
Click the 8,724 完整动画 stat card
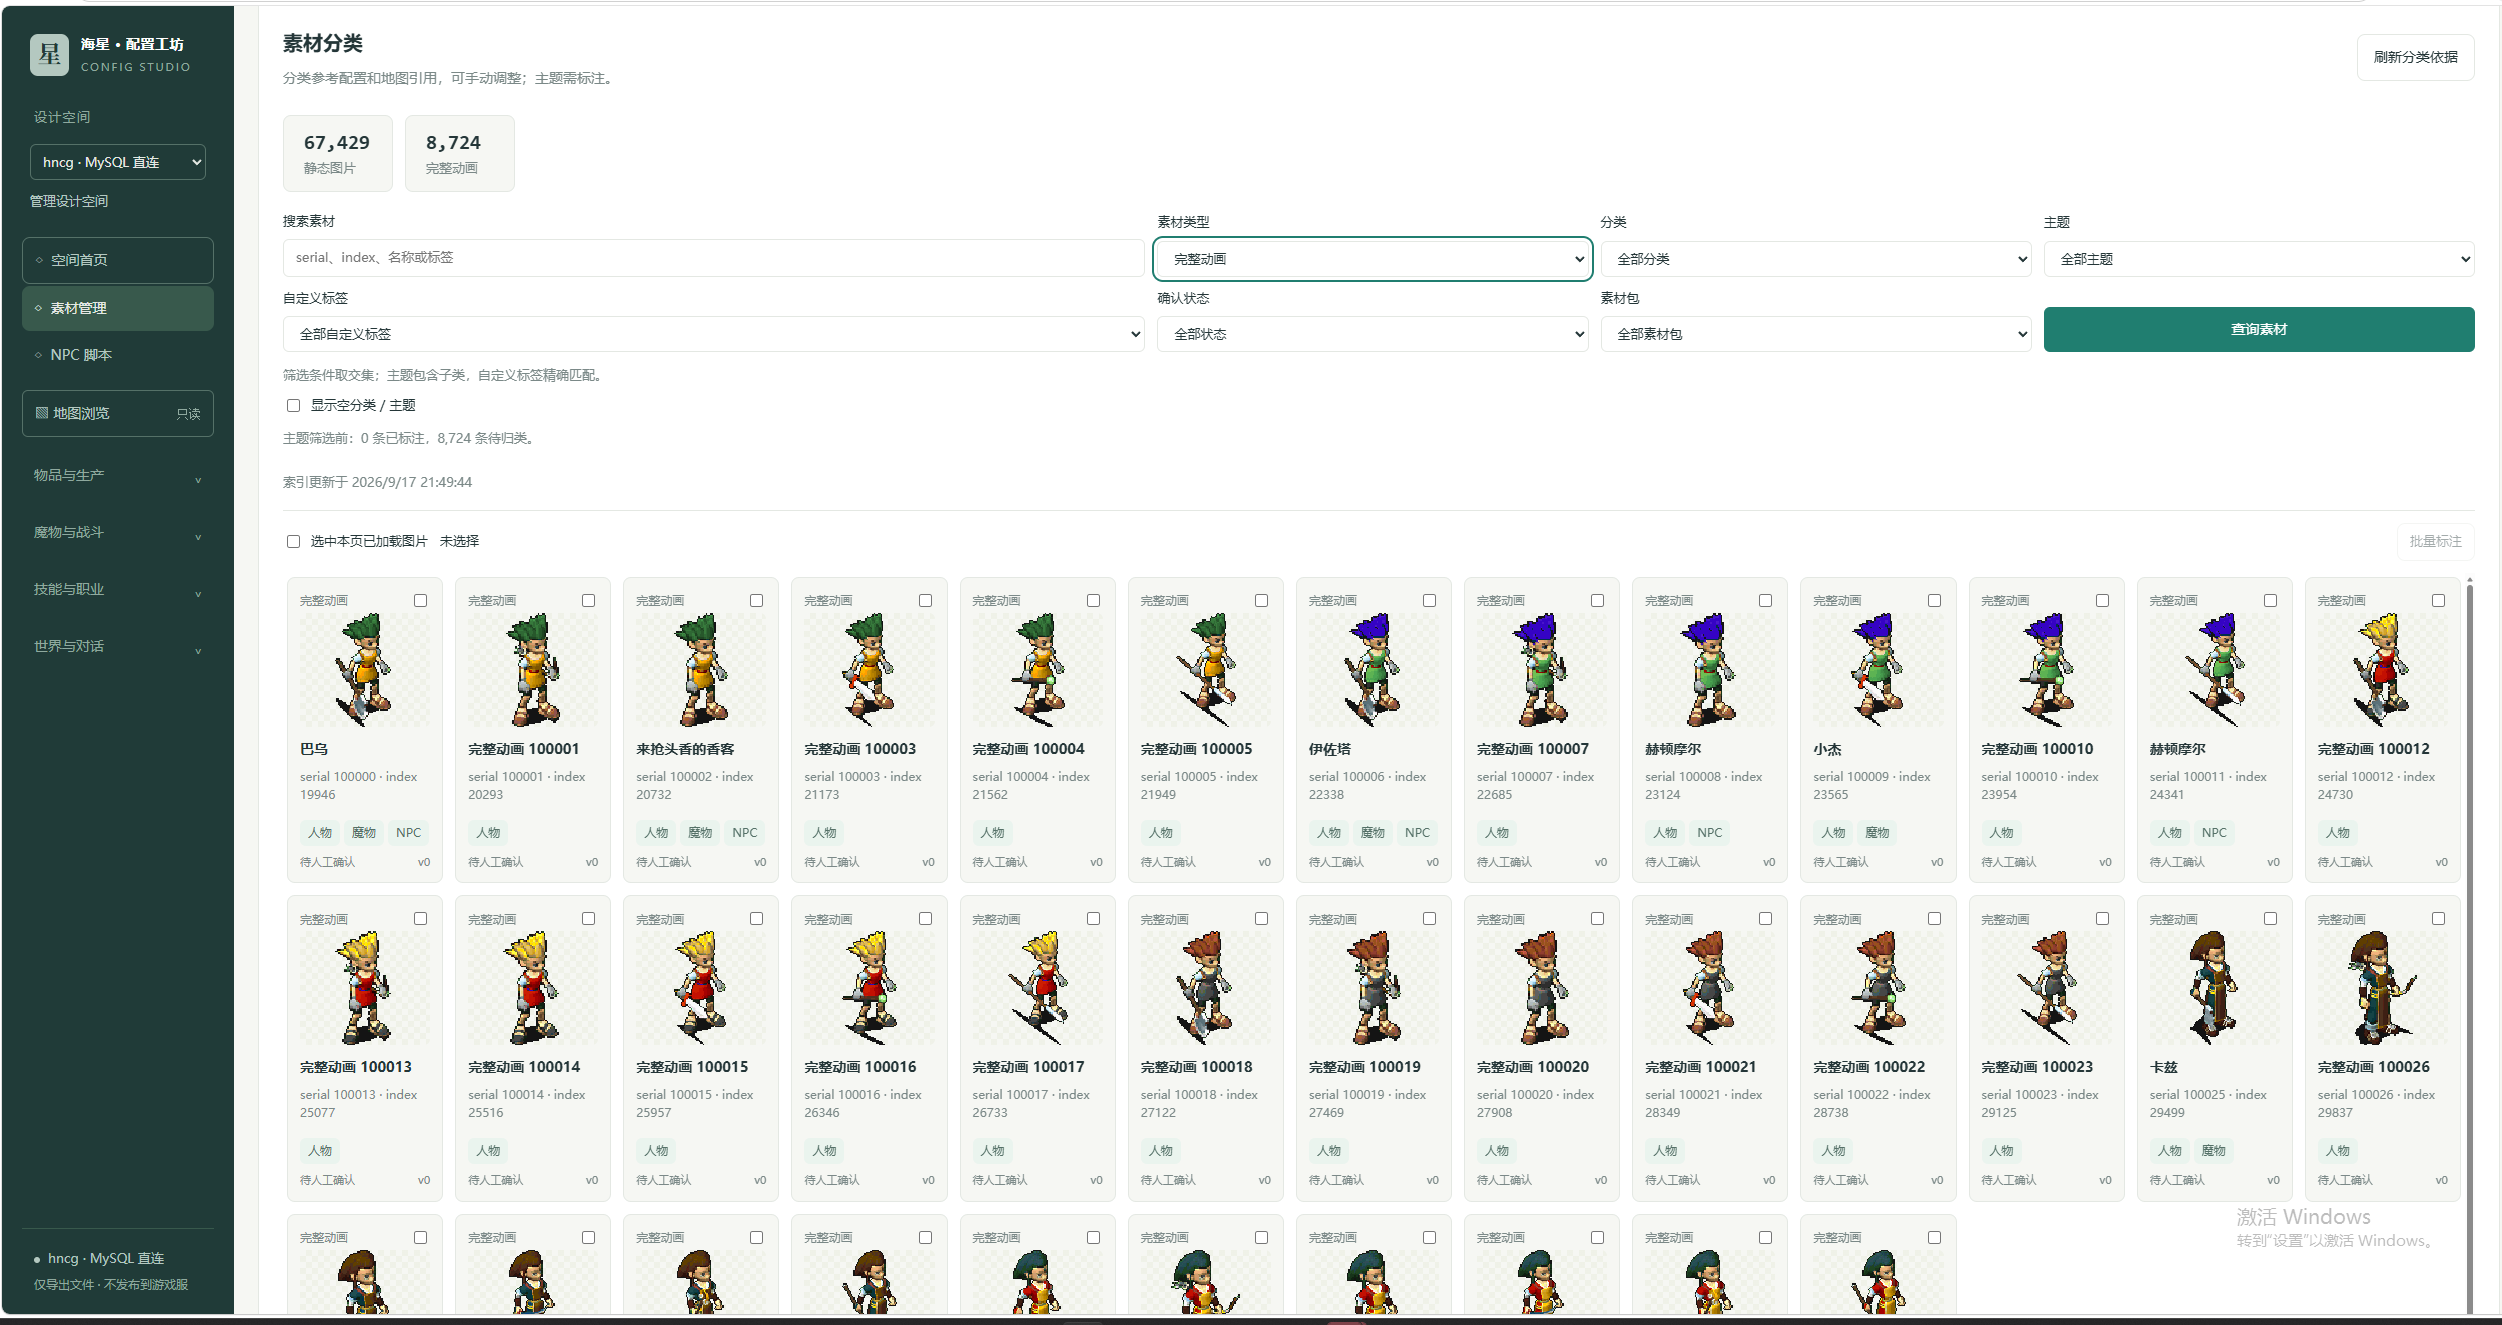pos(459,153)
